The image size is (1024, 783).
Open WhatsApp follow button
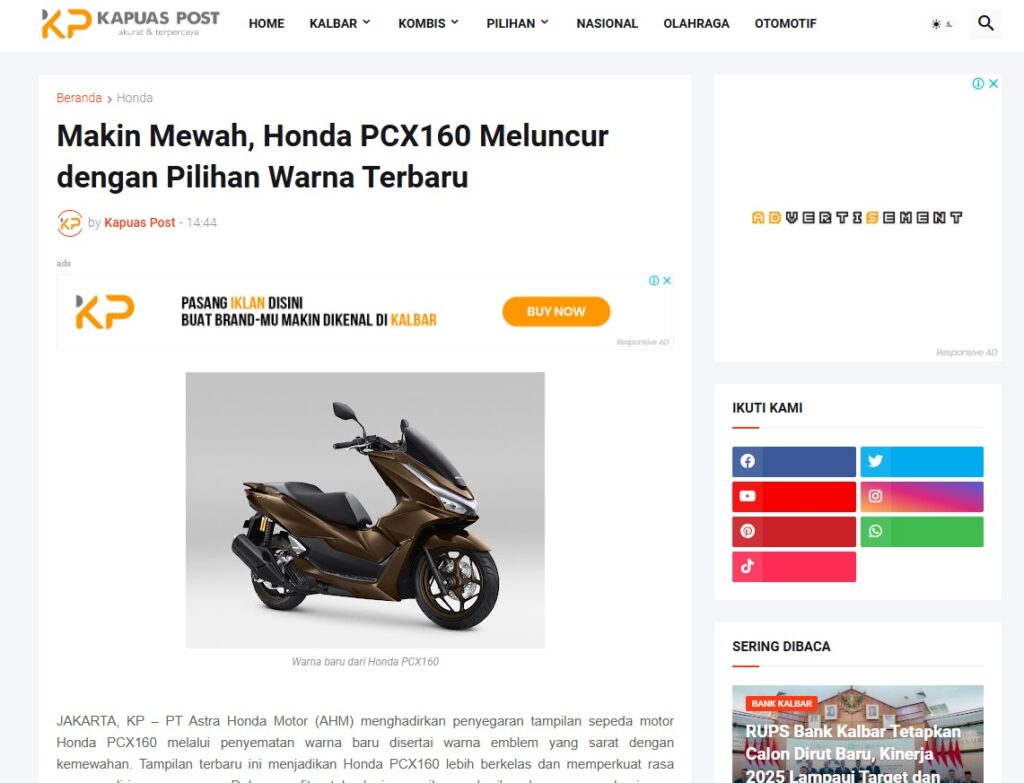click(921, 532)
